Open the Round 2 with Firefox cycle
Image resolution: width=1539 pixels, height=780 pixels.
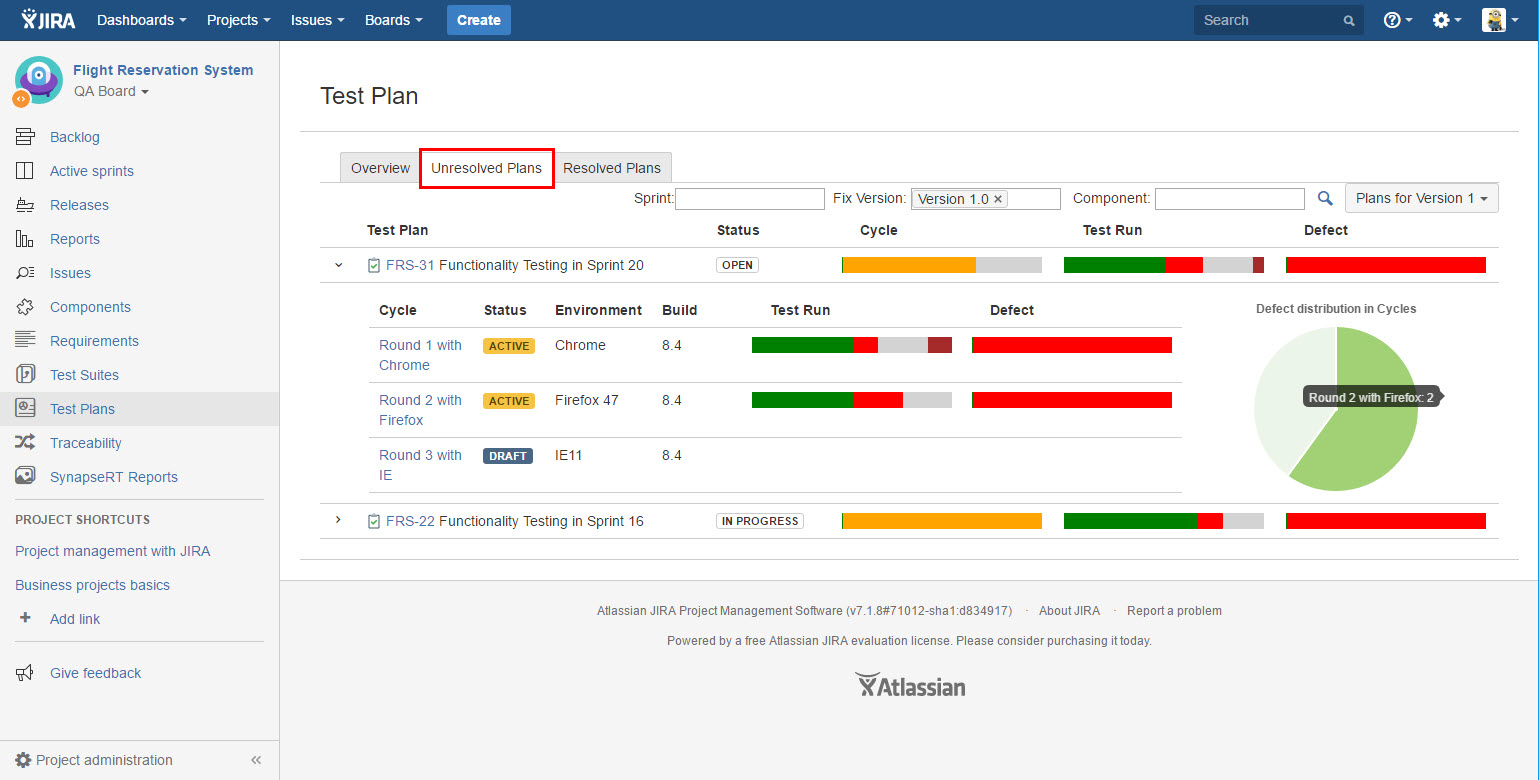pos(420,410)
